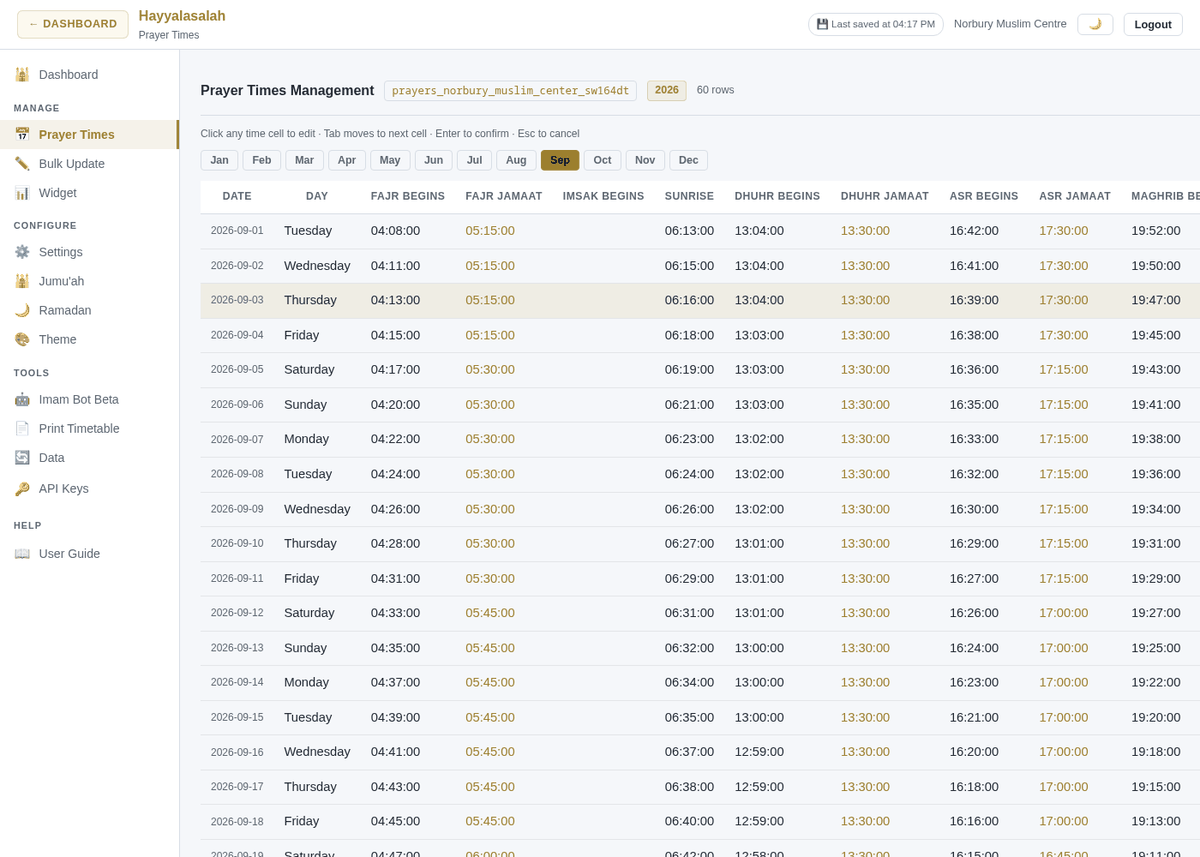Select the Sep month tab

coord(560,160)
